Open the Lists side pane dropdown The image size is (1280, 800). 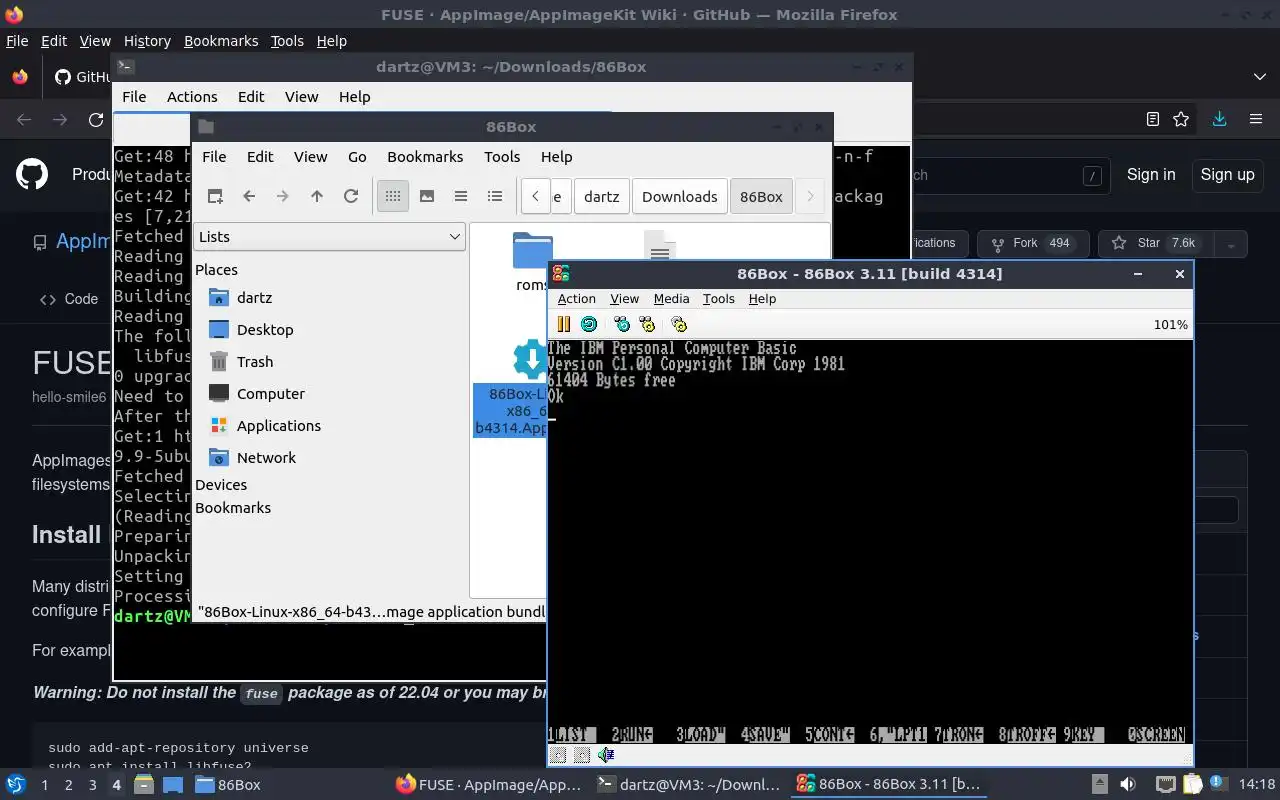pyautogui.click(x=329, y=237)
